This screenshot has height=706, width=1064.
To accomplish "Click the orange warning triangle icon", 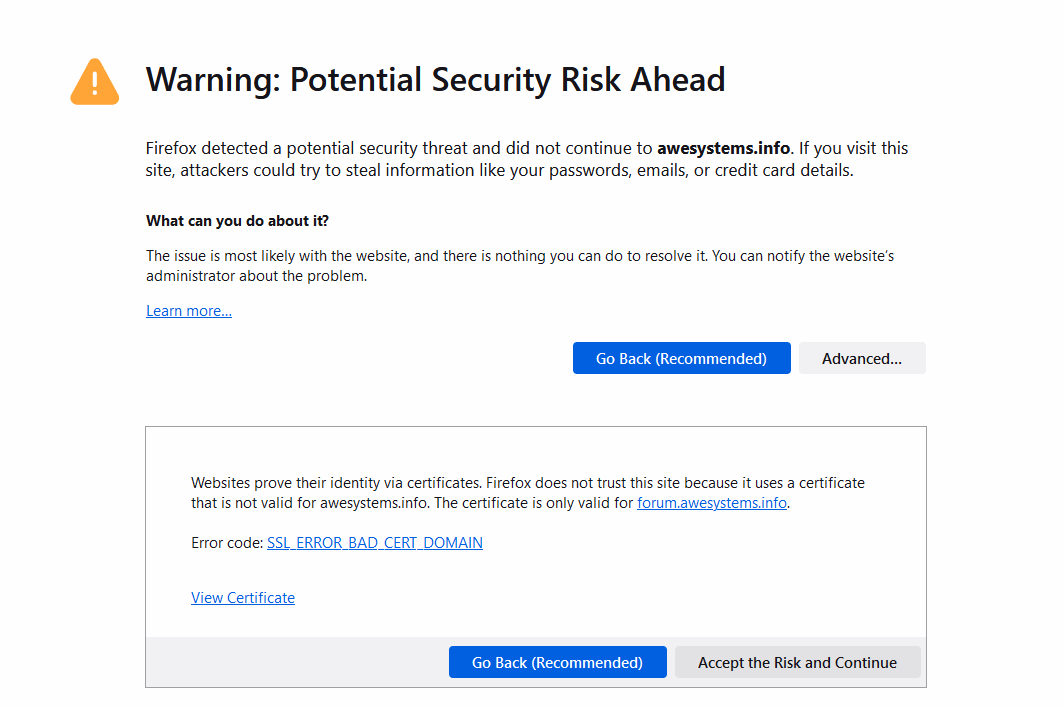I will coord(95,82).
